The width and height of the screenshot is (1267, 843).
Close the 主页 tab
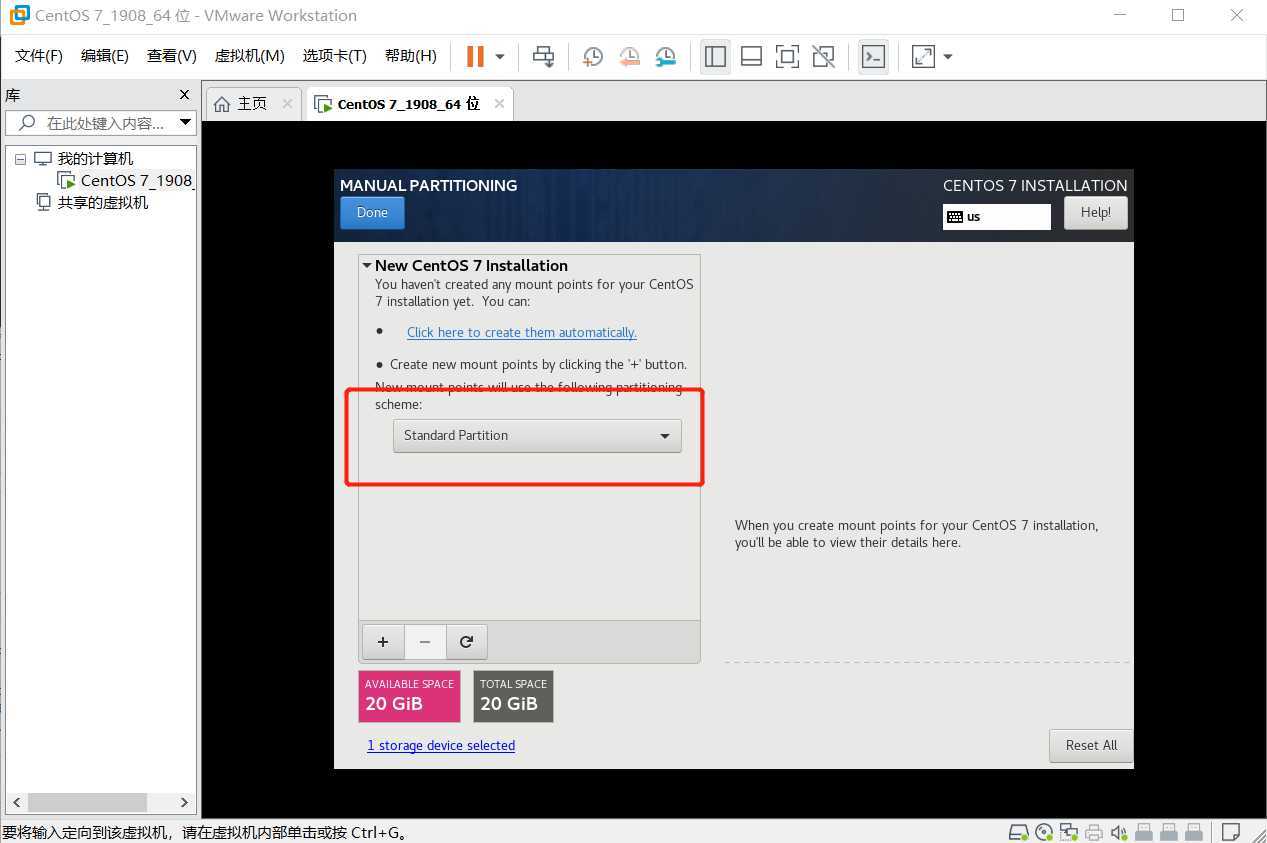[287, 104]
